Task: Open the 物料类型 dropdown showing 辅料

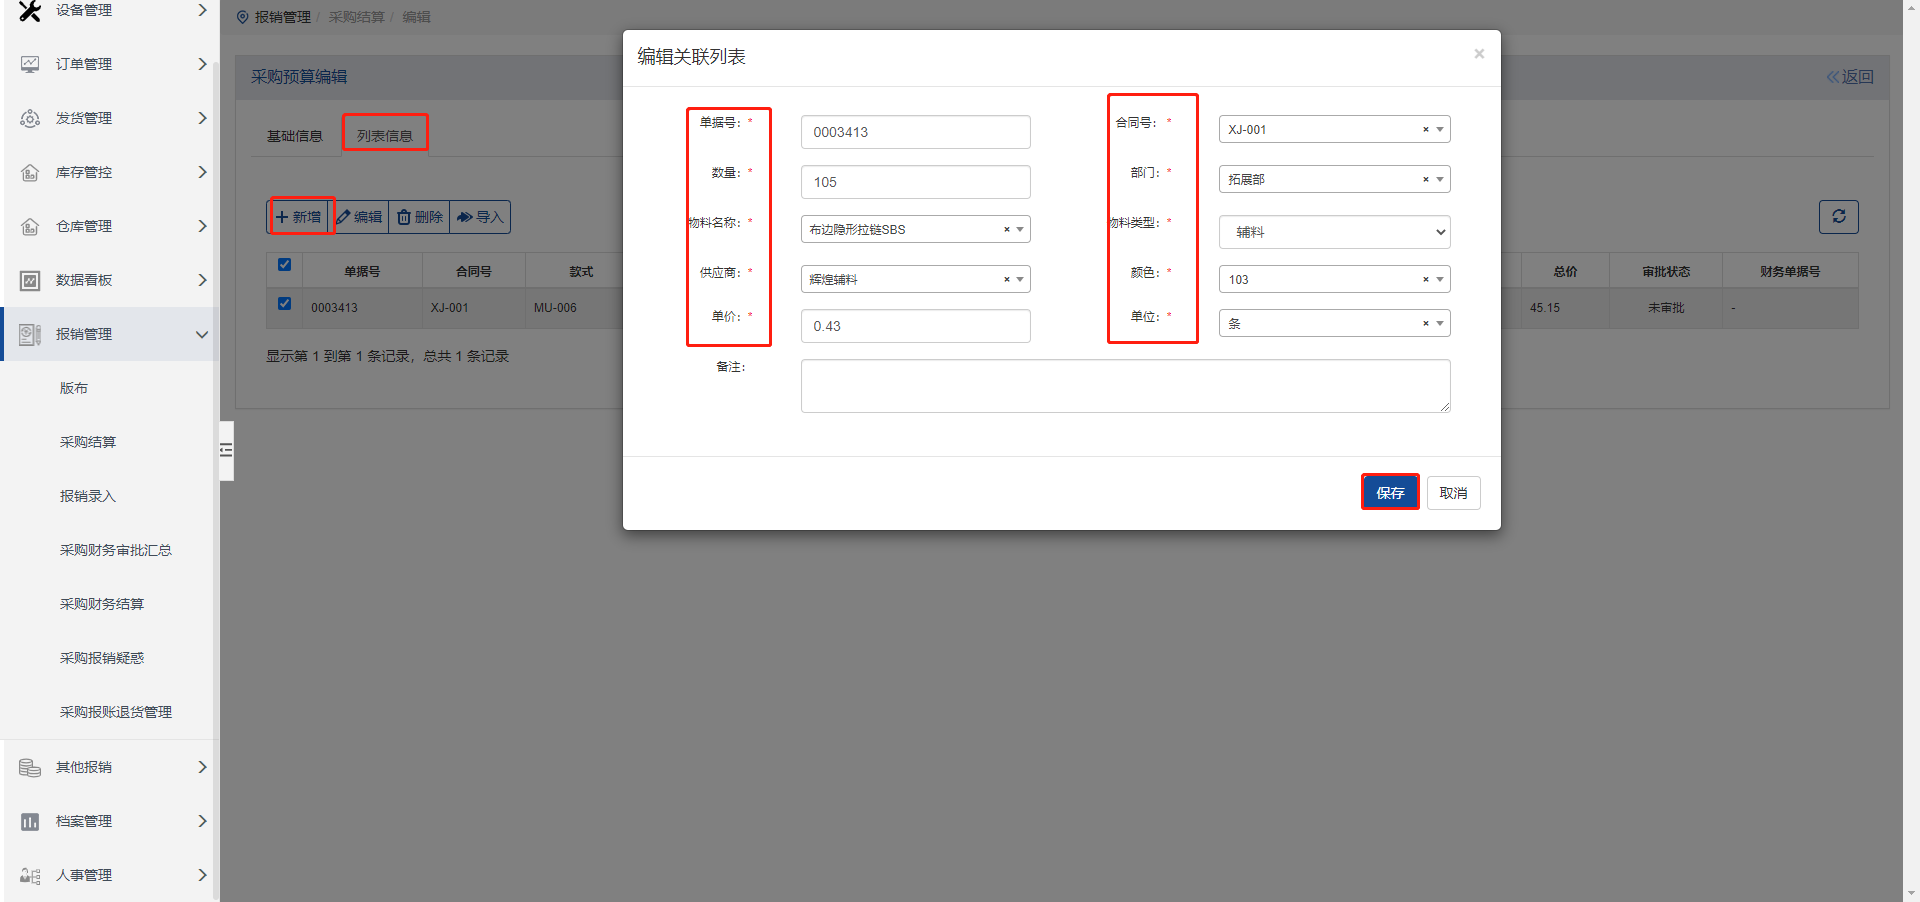Action: click(1334, 232)
